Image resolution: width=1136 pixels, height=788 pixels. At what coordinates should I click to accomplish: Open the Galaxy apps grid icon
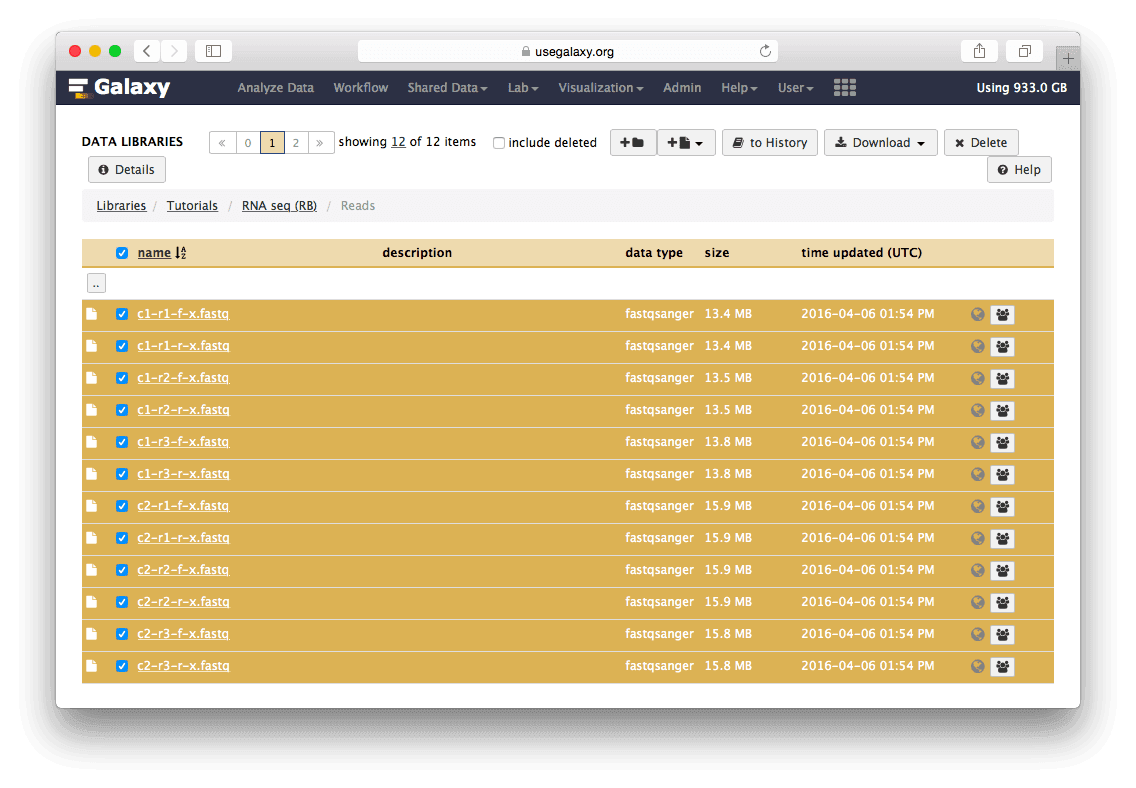(845, 88)
